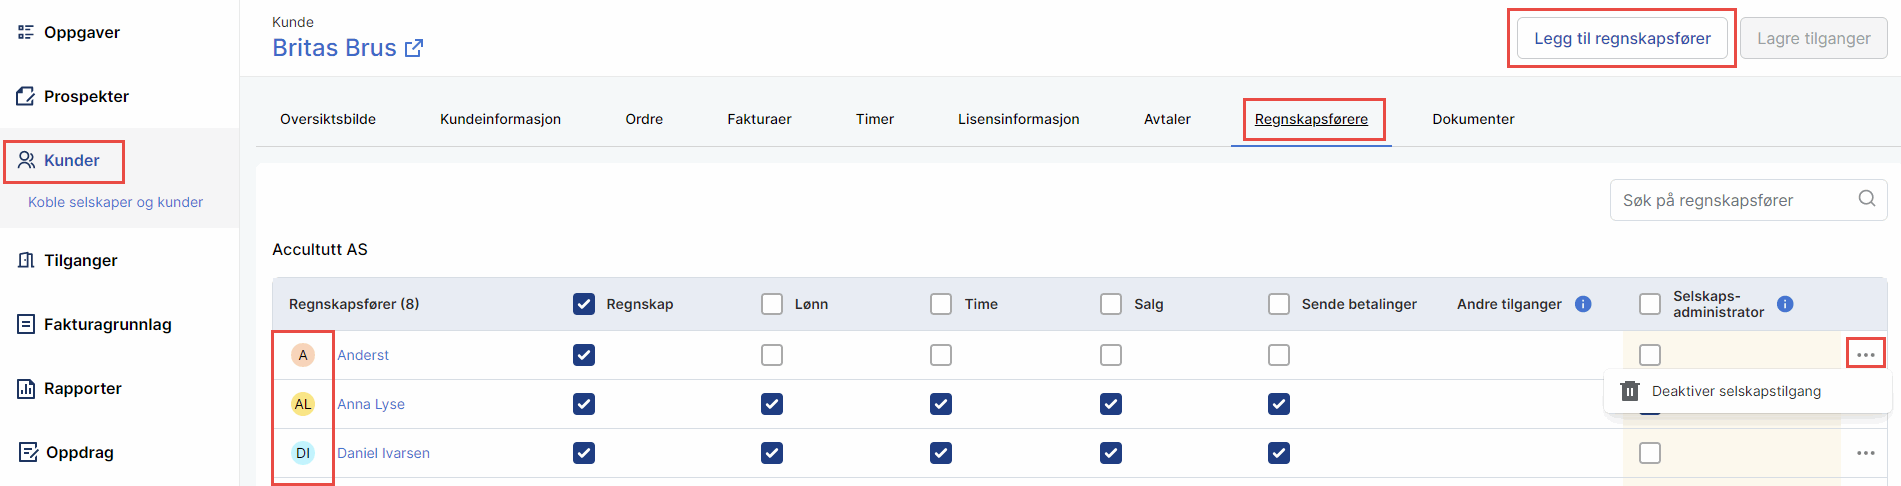
Task: Open the Rapporter chart icon in sidebar
Action: [26, 388]
